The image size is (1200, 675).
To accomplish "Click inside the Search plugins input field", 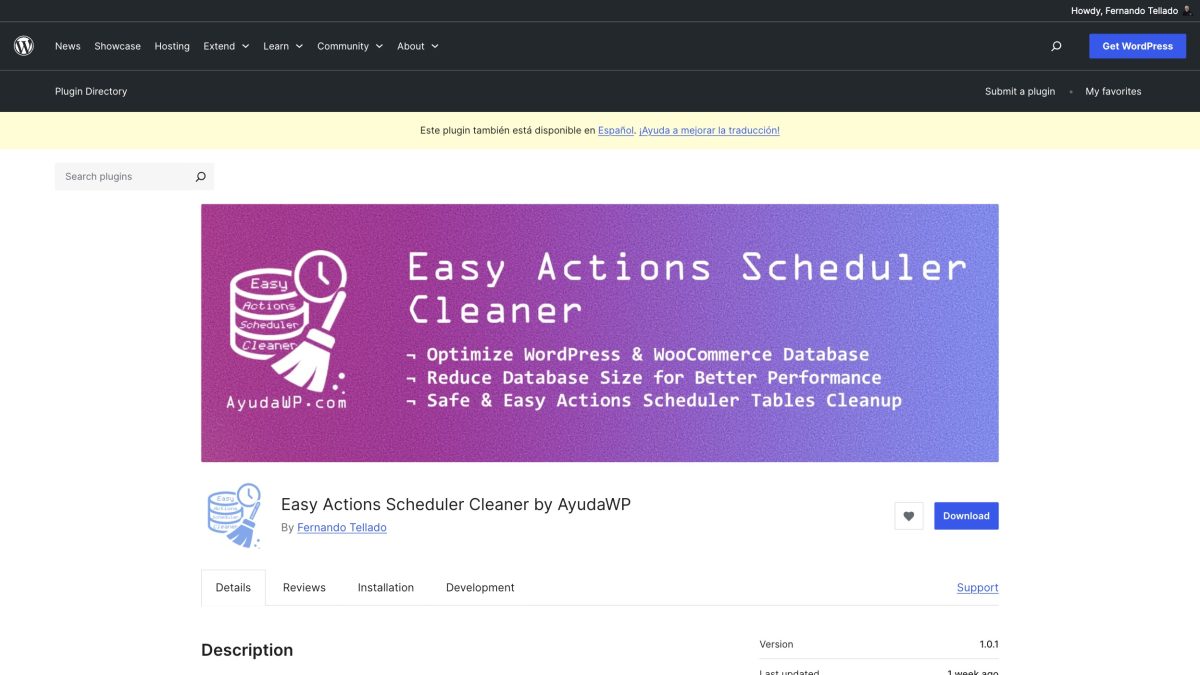I will tap(120, 176).
